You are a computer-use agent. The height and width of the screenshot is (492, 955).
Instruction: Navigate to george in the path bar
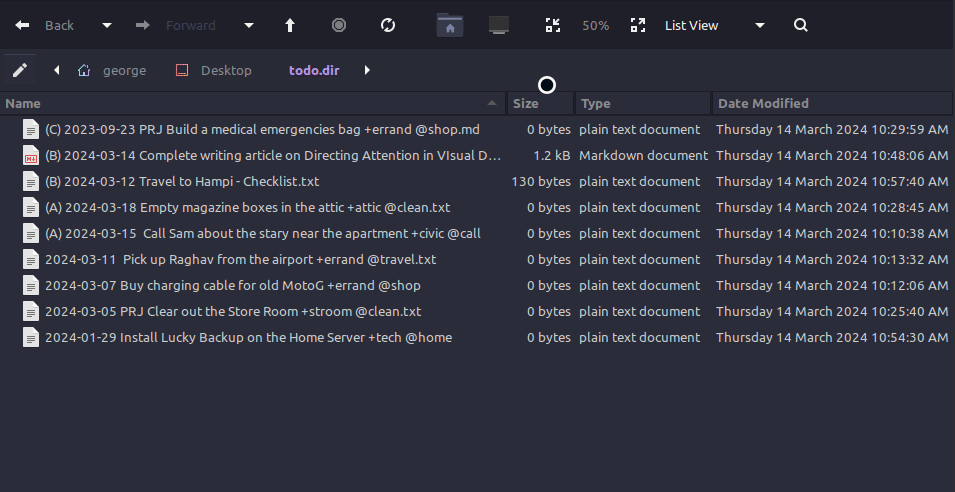coord(123,70)
